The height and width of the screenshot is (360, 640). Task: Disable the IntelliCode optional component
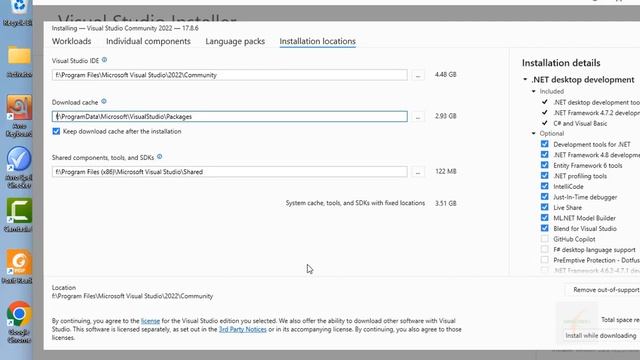[x=544, y=186]
